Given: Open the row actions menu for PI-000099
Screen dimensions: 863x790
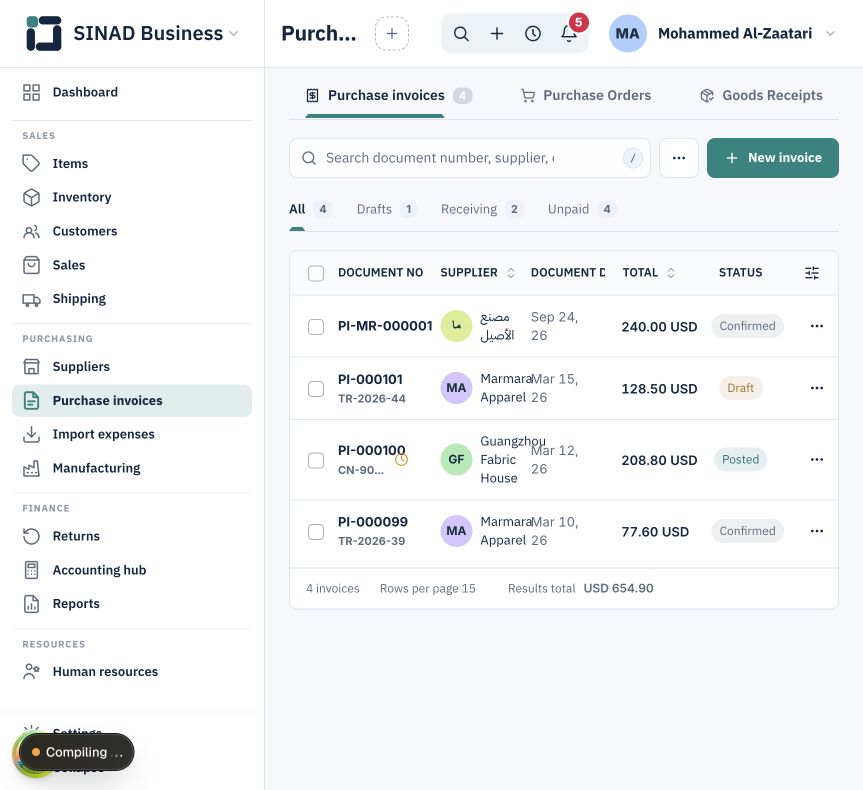Looking at the screenshot, I should (x=817, y=531).
